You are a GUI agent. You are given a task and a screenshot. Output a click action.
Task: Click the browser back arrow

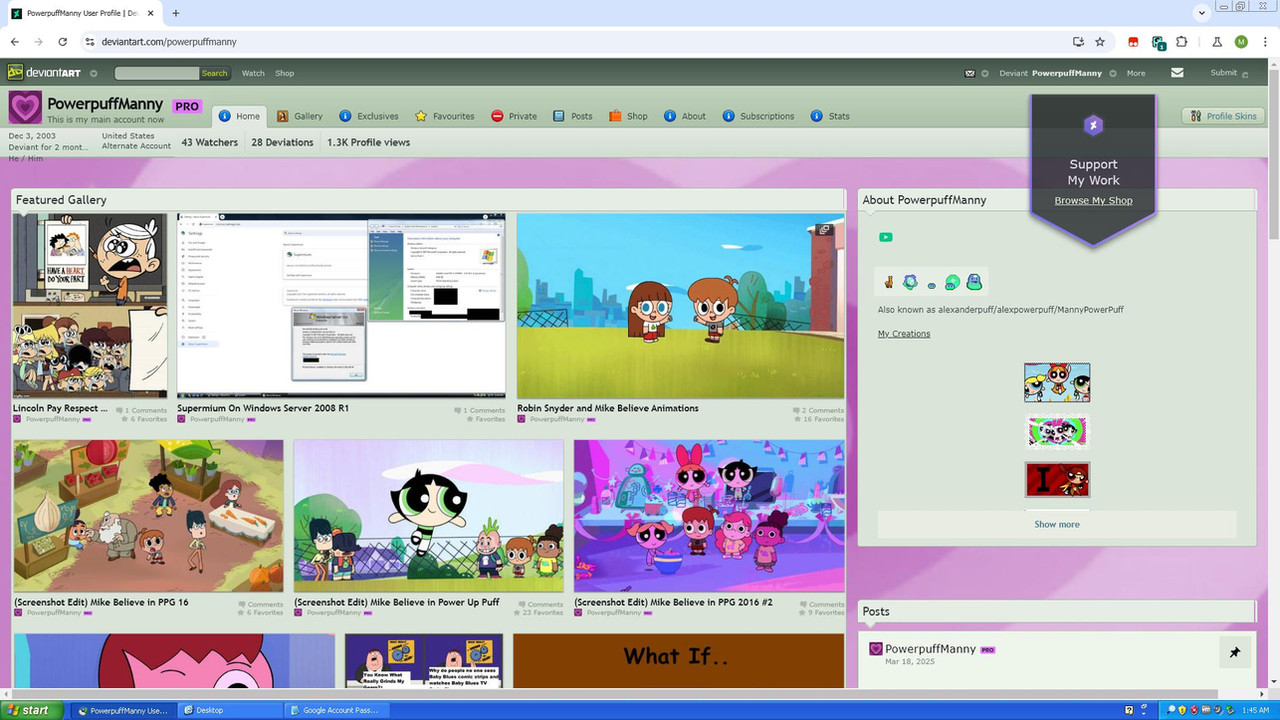(15, 42)
